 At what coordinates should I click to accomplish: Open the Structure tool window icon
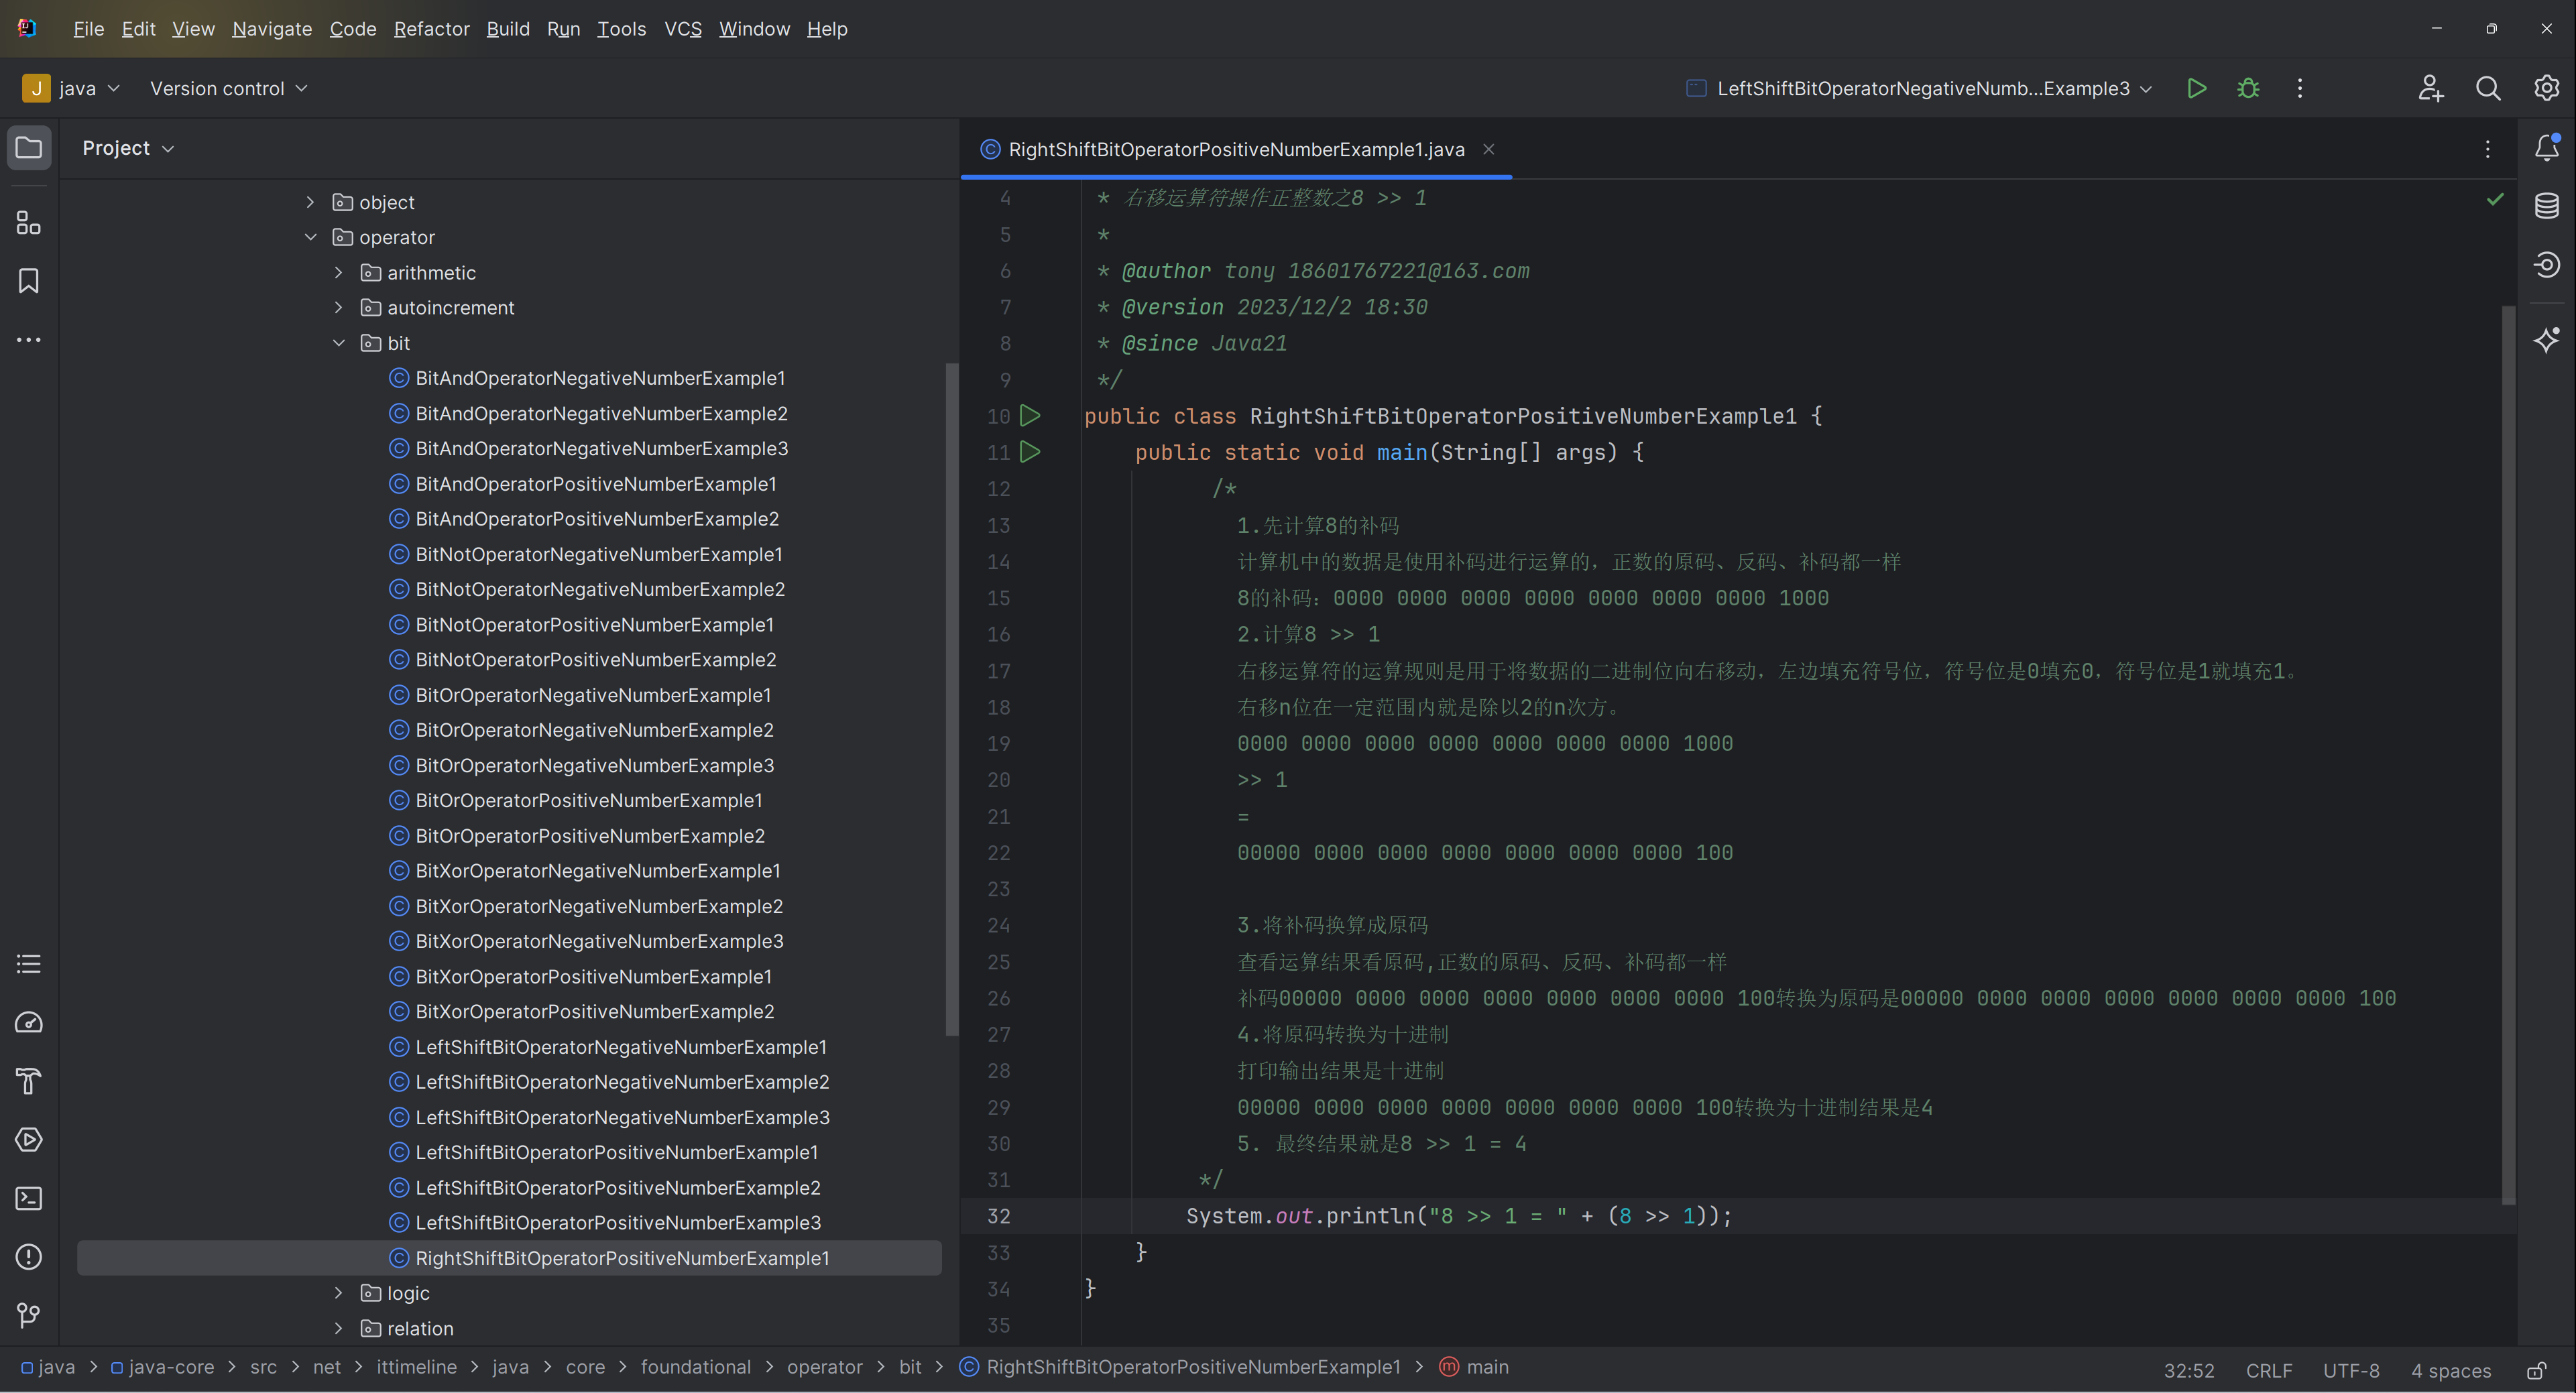click(29, 222)
